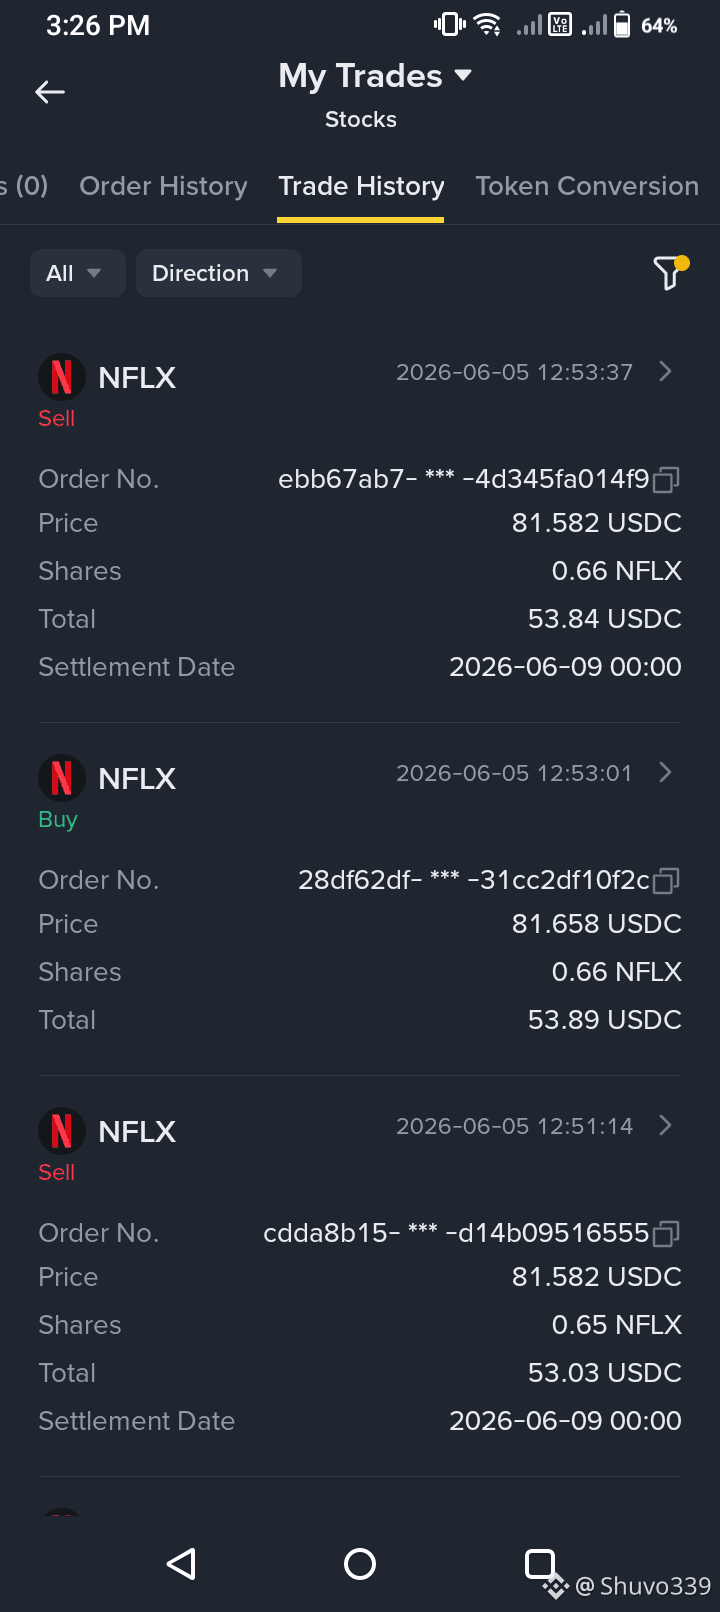This screenshot has height=1612, width=720.
Task: Open details chevron for 12:53:37 trade
Action: click(x=666, y=372)
